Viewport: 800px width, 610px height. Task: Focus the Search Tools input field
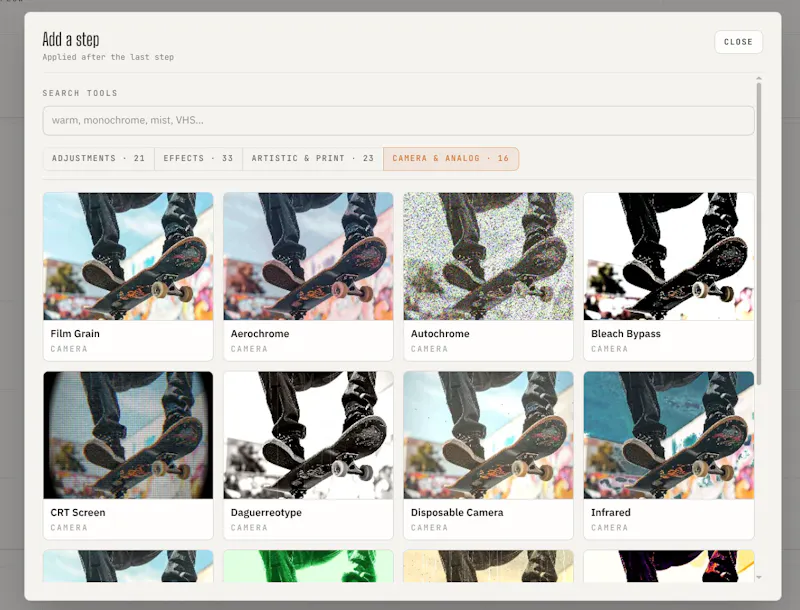[x=398, y=120]
